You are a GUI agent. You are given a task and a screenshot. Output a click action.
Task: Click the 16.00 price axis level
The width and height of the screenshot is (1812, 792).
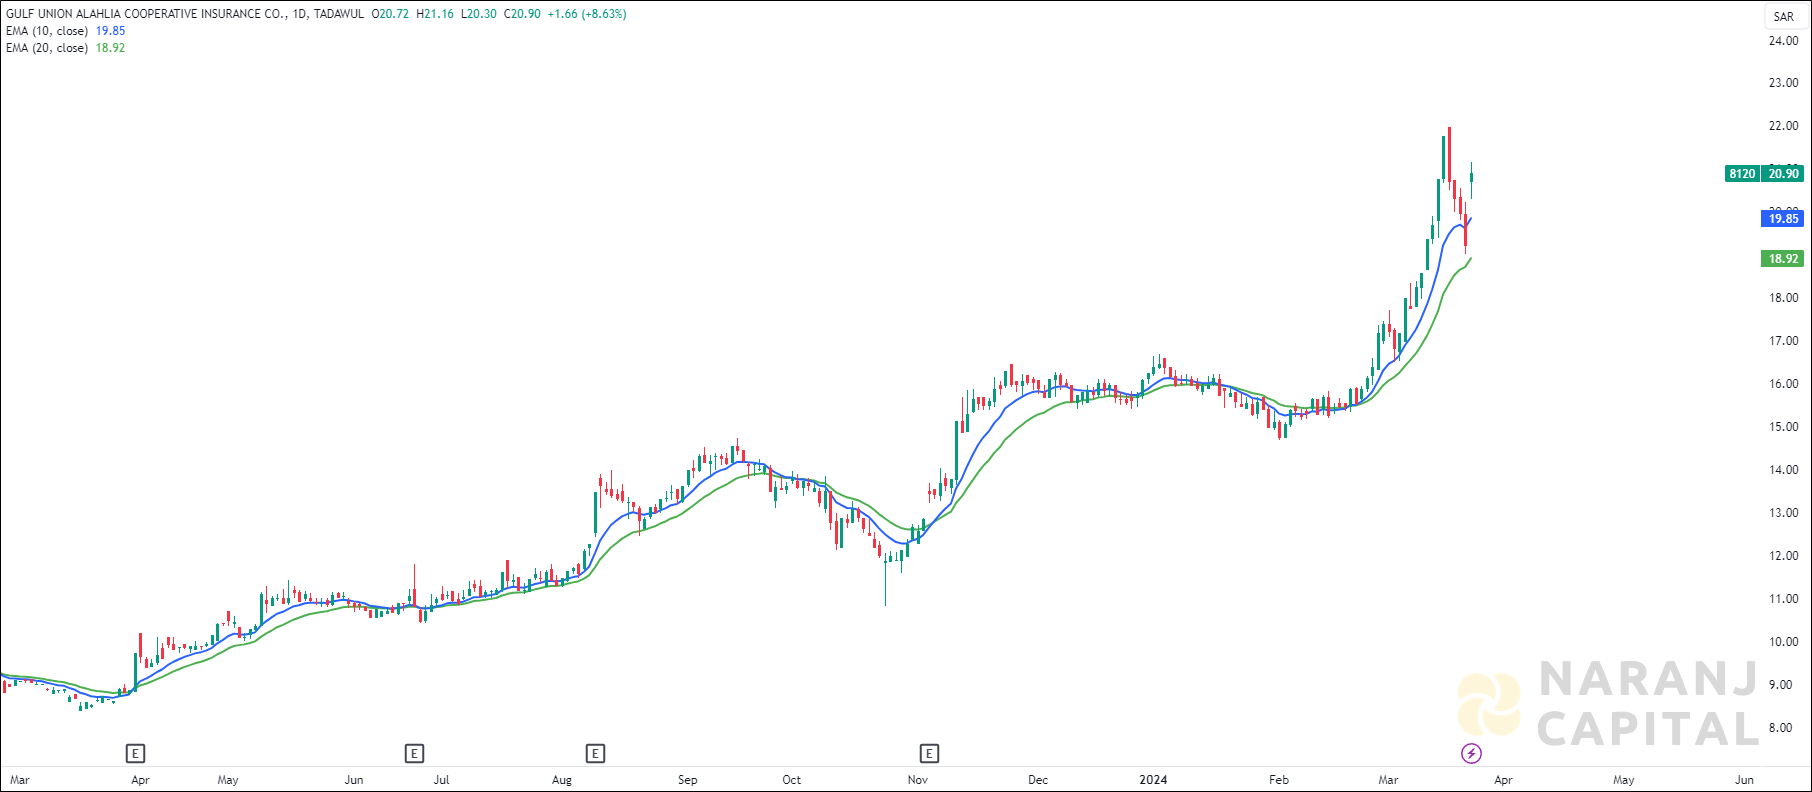coord(1783,384)
